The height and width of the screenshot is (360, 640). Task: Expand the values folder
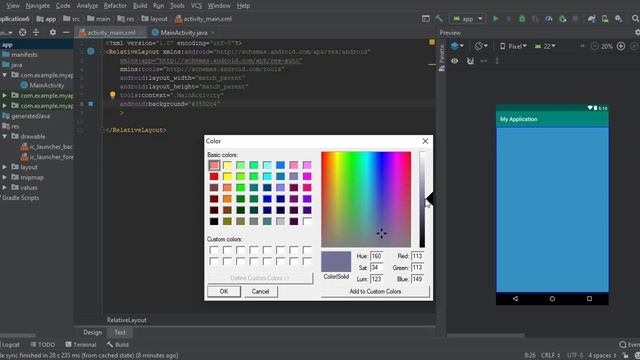pyautogui.click(x=5, y=187)
